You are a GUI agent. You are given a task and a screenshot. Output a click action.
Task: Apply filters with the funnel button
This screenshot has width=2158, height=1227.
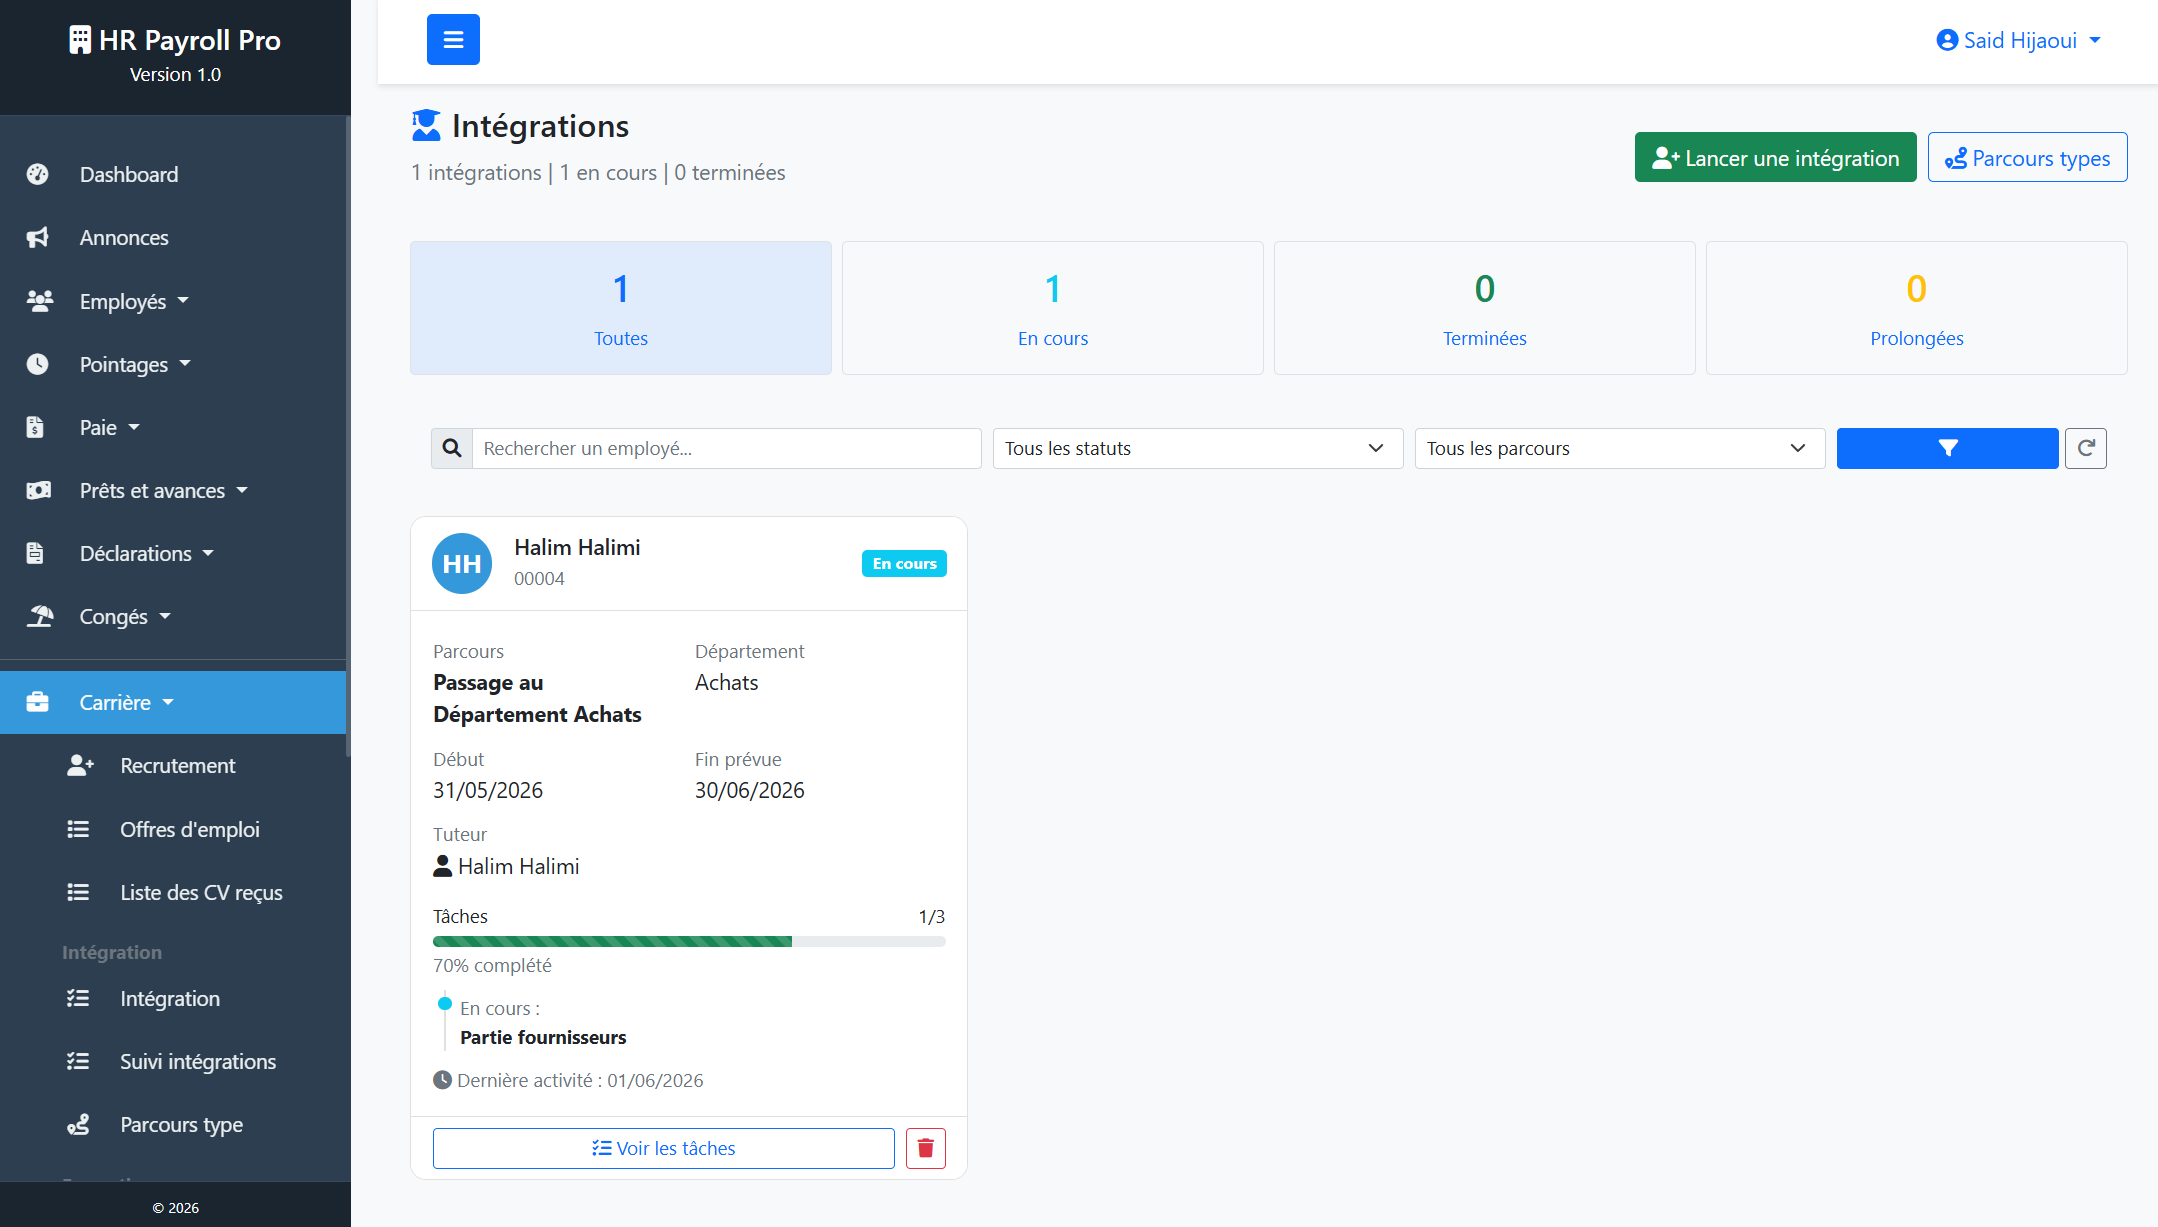[x=1947, y=448]
